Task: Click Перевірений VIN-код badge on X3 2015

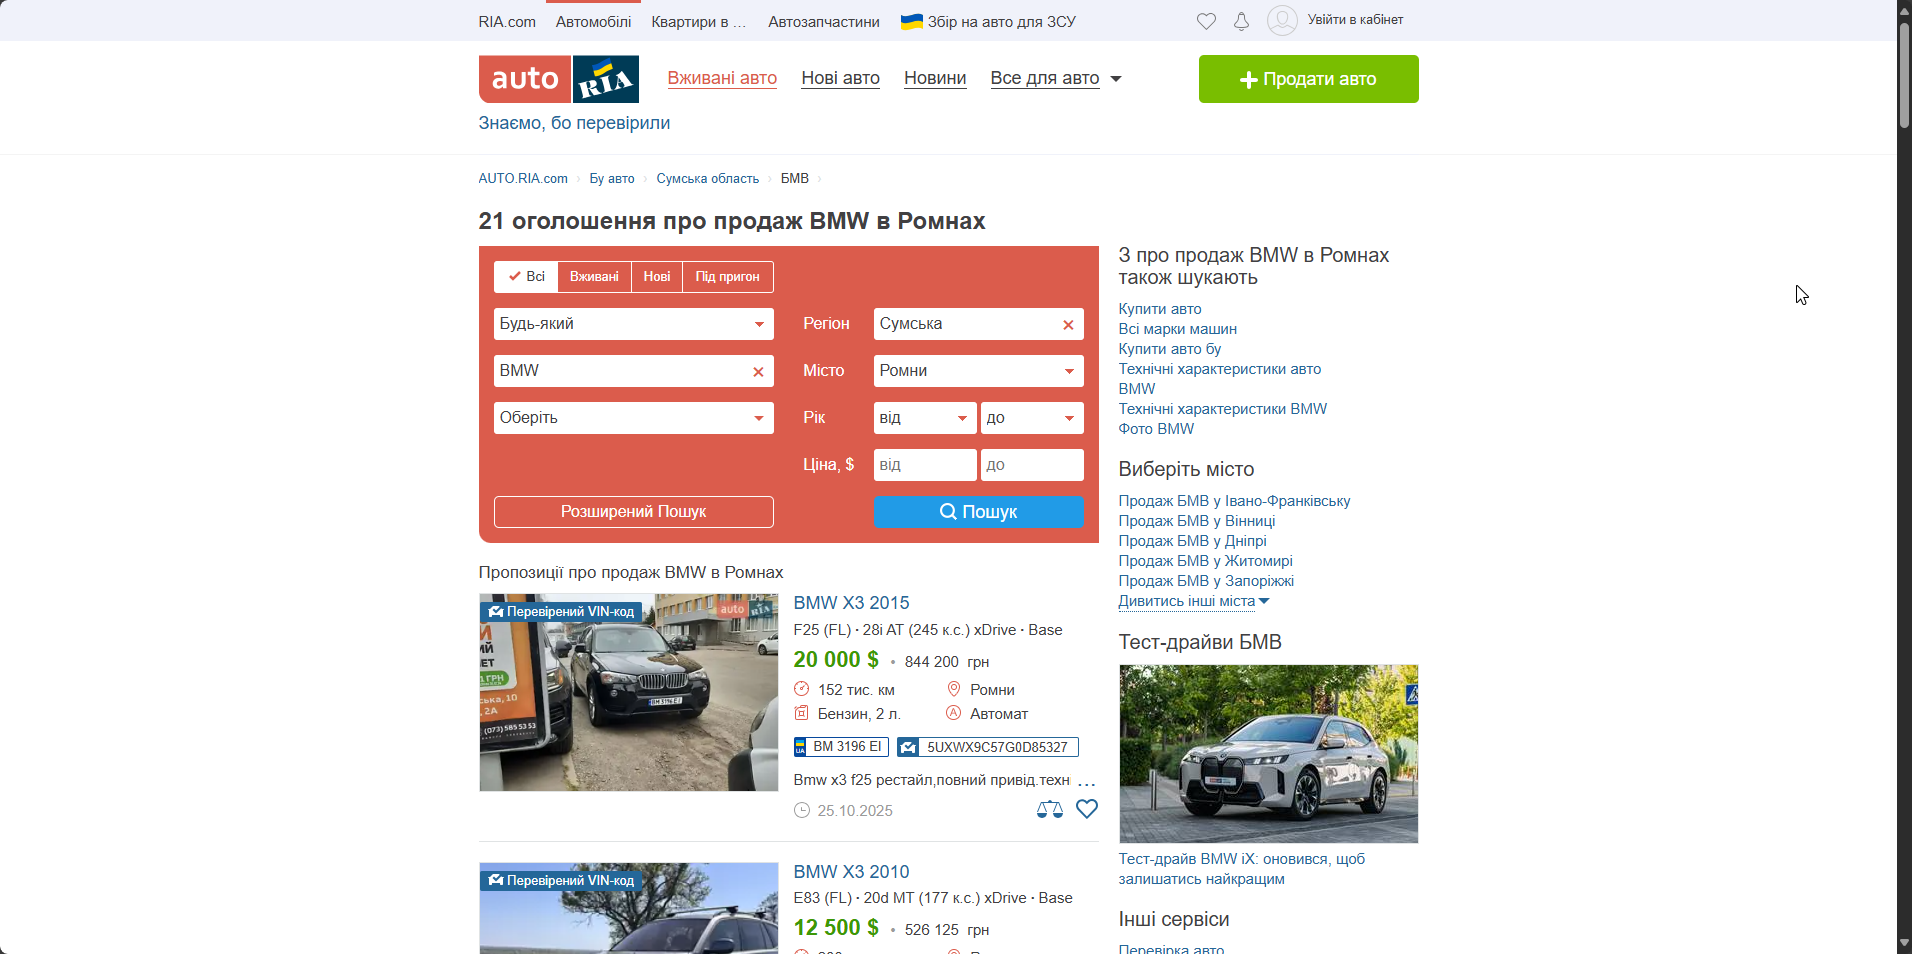Action: point(562,612)
